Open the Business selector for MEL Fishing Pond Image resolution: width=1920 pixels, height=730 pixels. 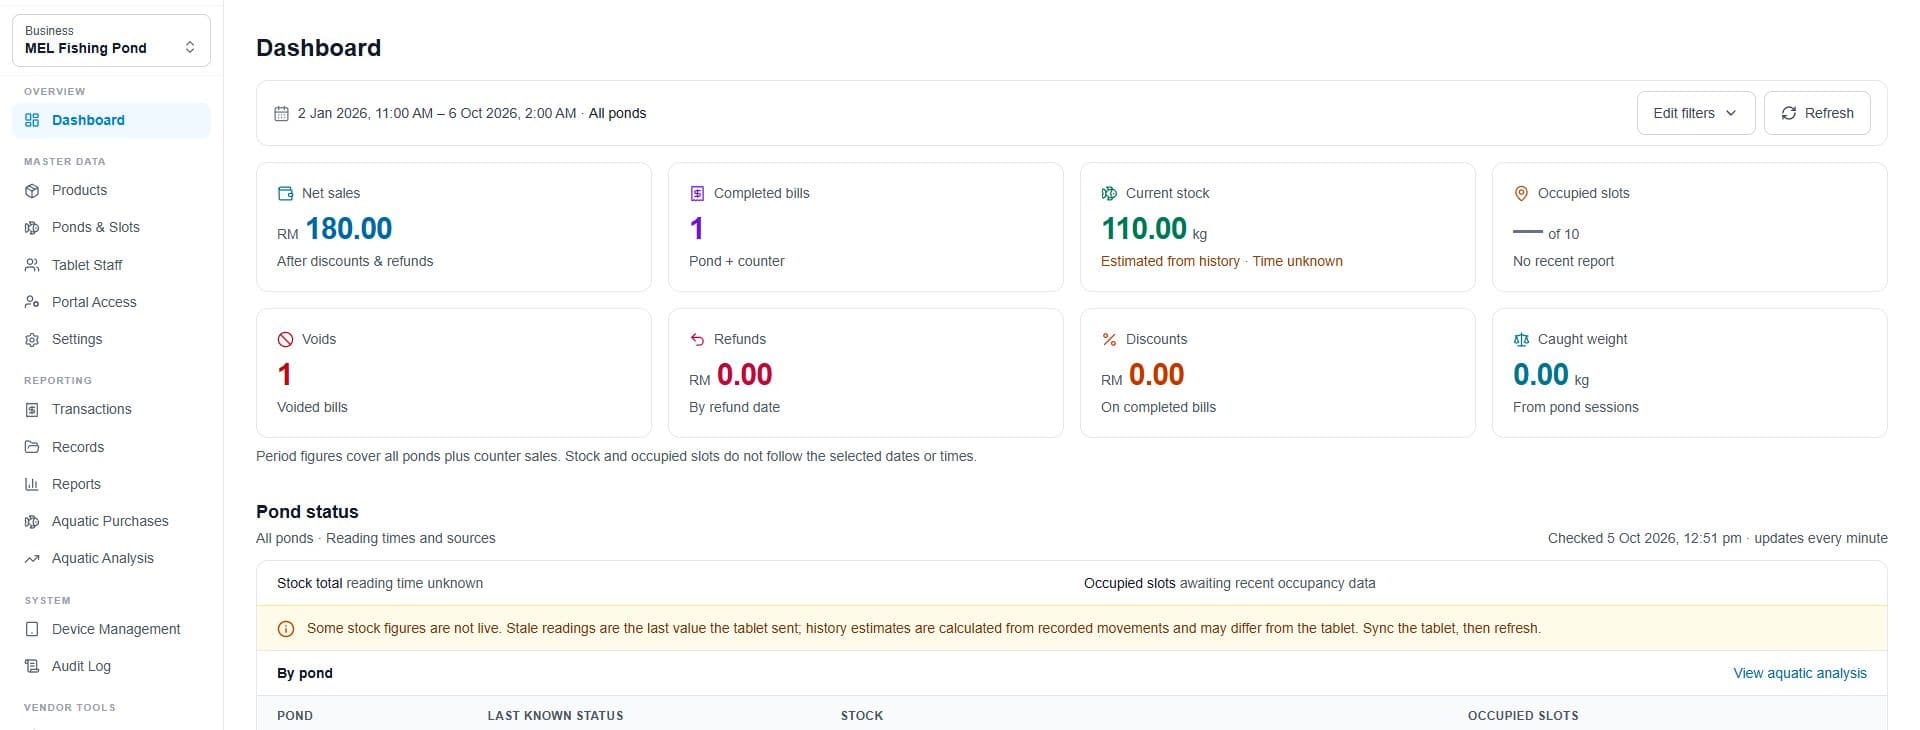[x=111, y=40]
